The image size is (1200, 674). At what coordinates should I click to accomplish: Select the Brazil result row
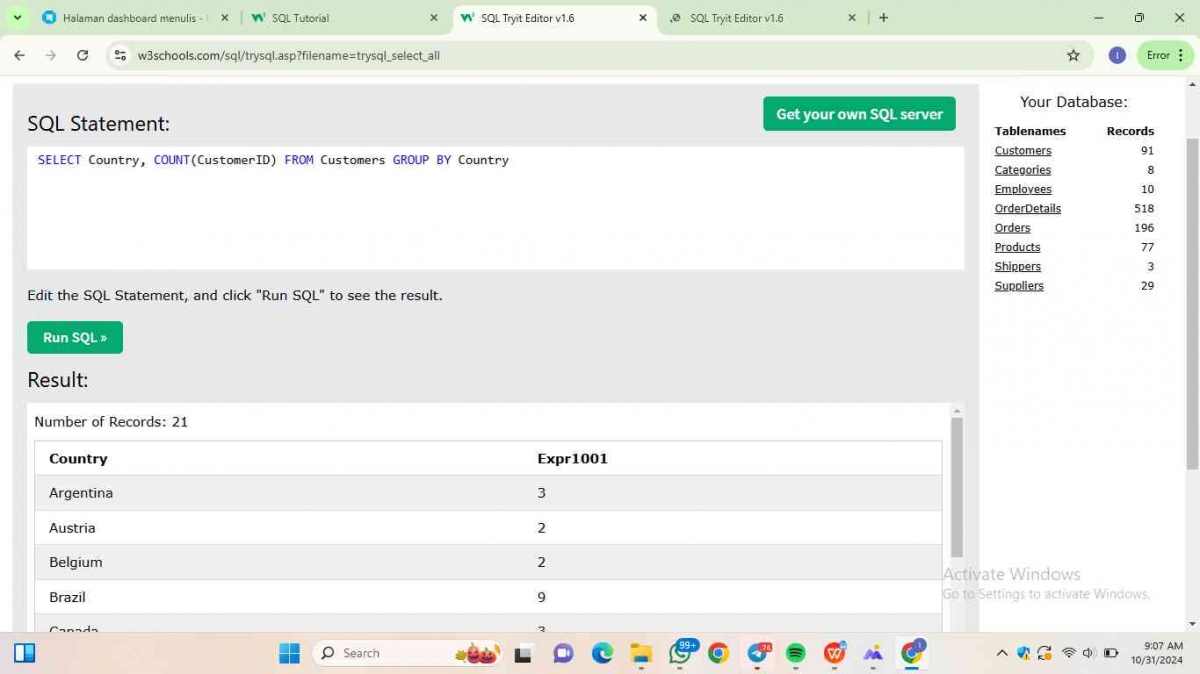click(x=488, y=597)
